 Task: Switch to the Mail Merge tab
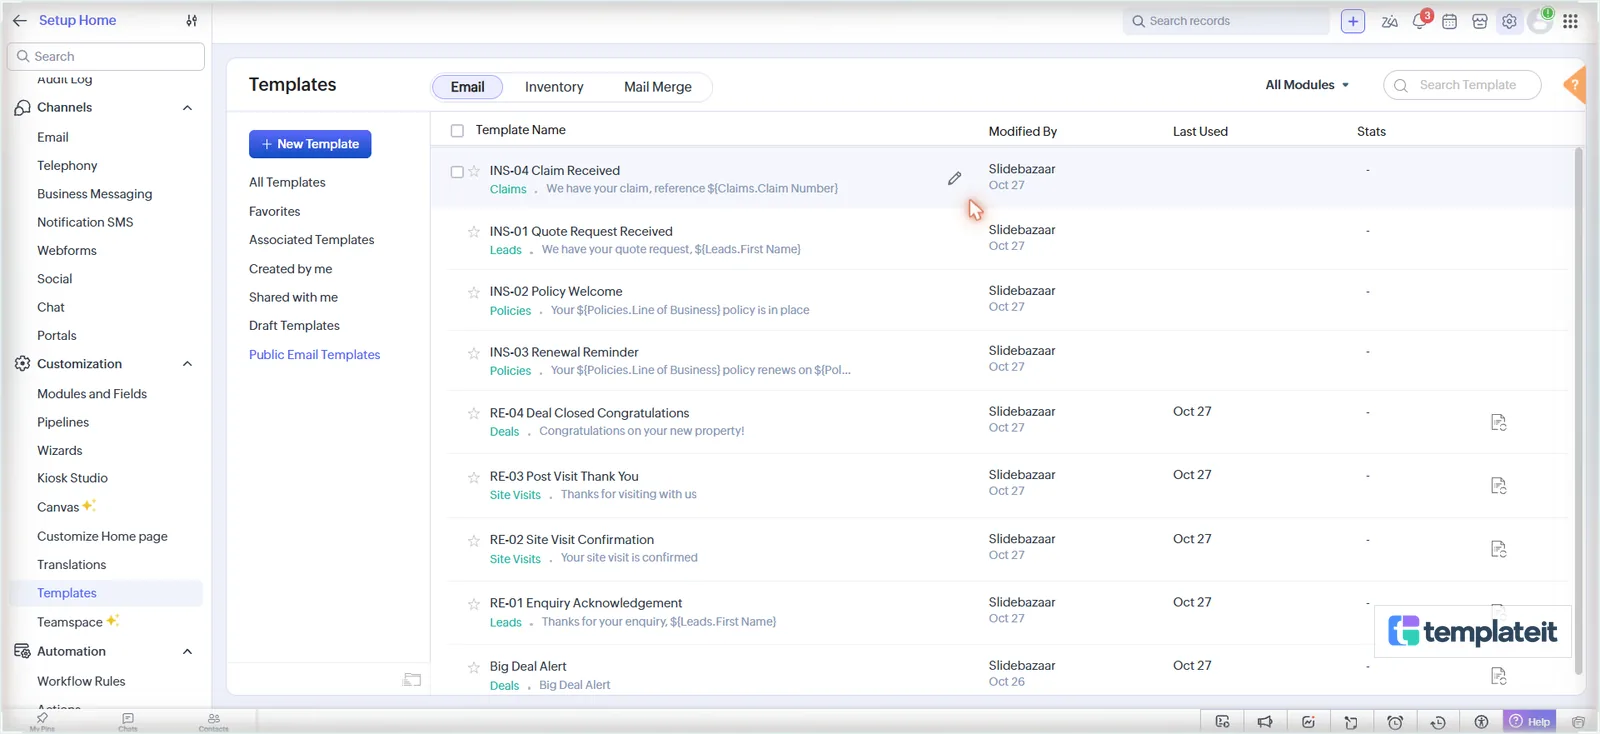coord(658,87)
